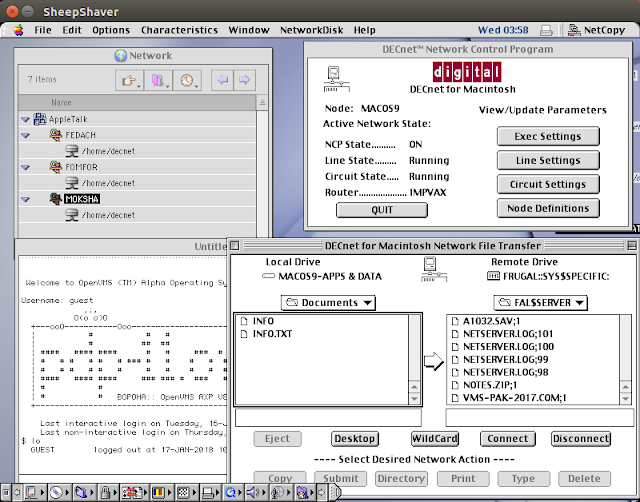The height and width of the screenshot is (502, 640).
Task: Click the Disconnect button
Action: point(581,439)
